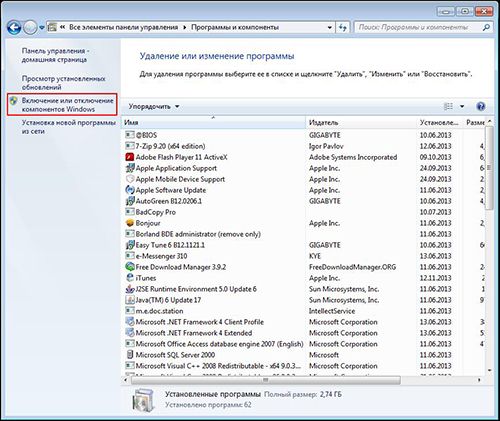Open breadcrumb arrow after Все элементы панели управления
Image resolution: width=500 pixels, height=421 pixels.
(184, 28)
